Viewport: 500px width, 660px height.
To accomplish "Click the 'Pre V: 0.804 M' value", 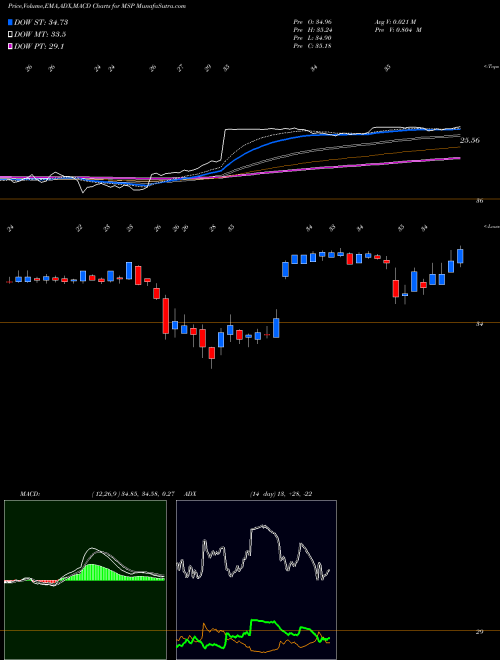I will click(398, 30).
